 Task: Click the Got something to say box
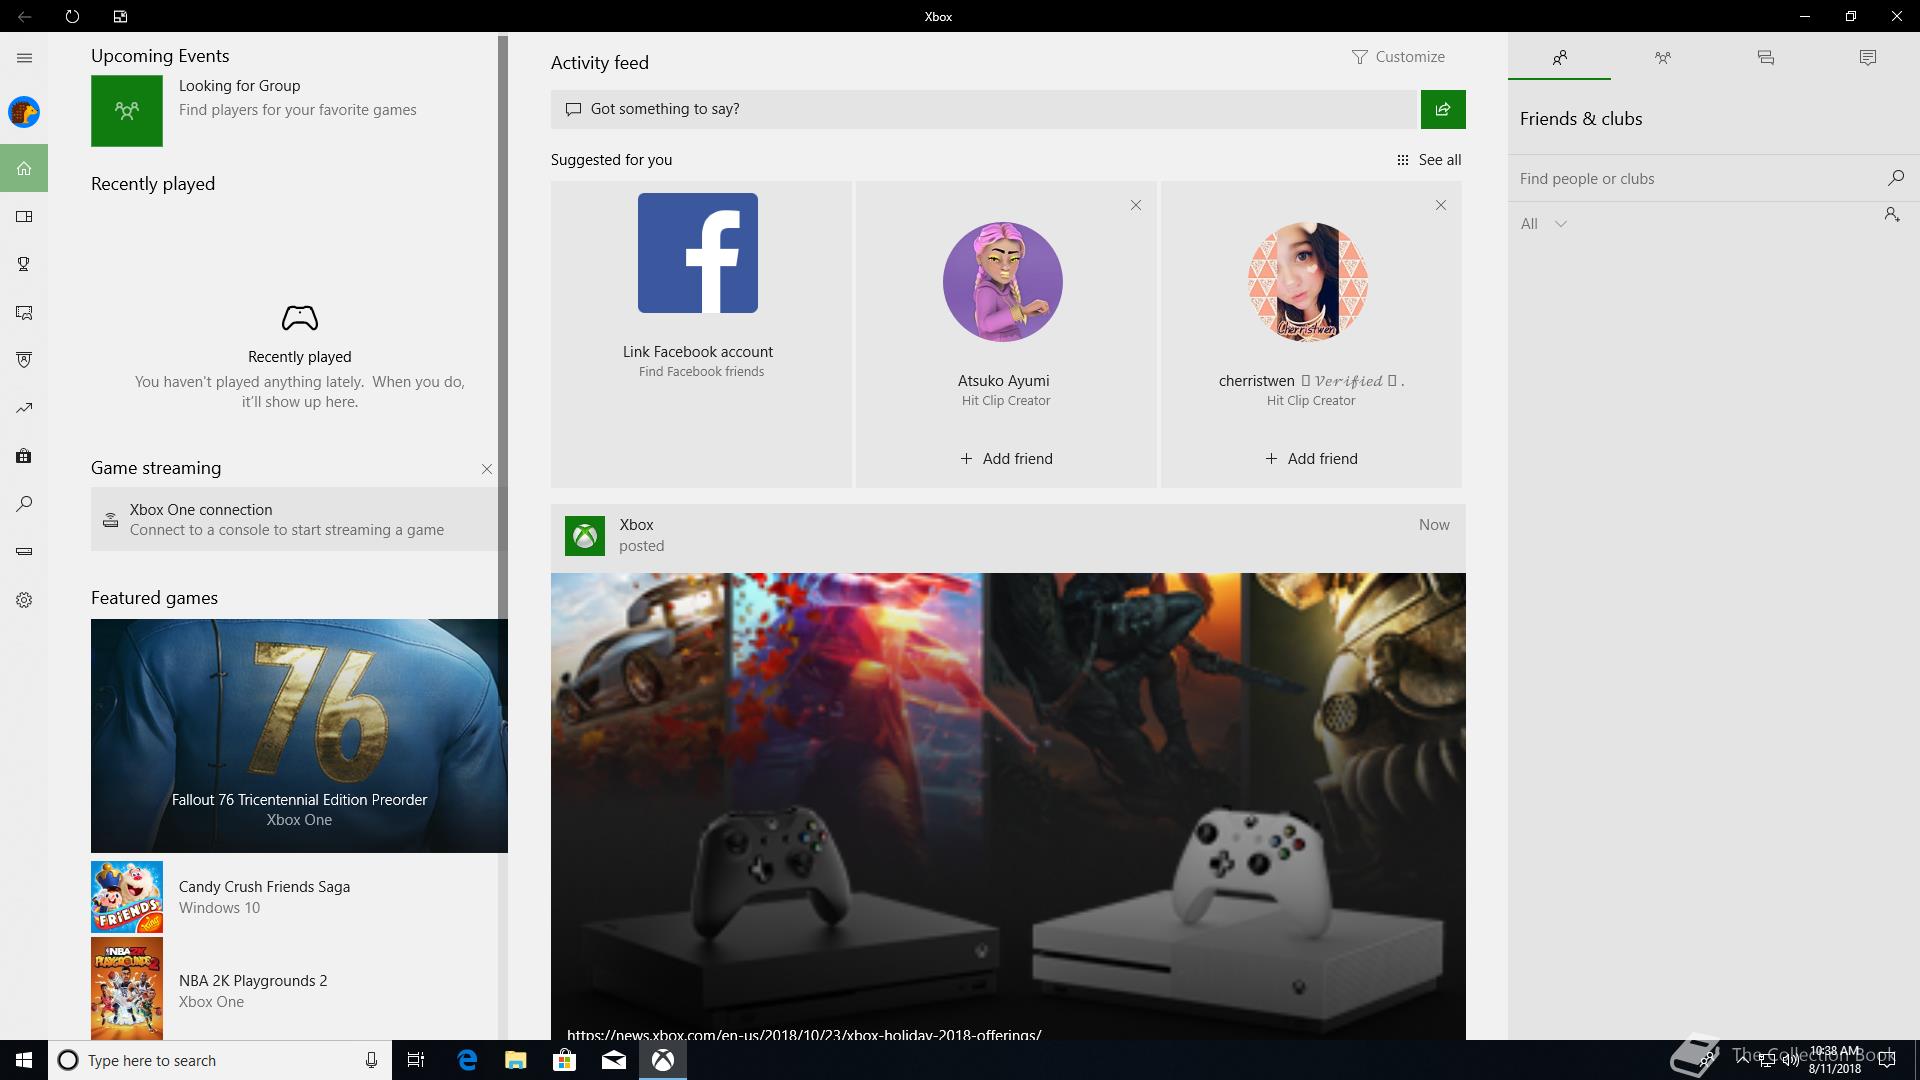[x=985, y=109]
